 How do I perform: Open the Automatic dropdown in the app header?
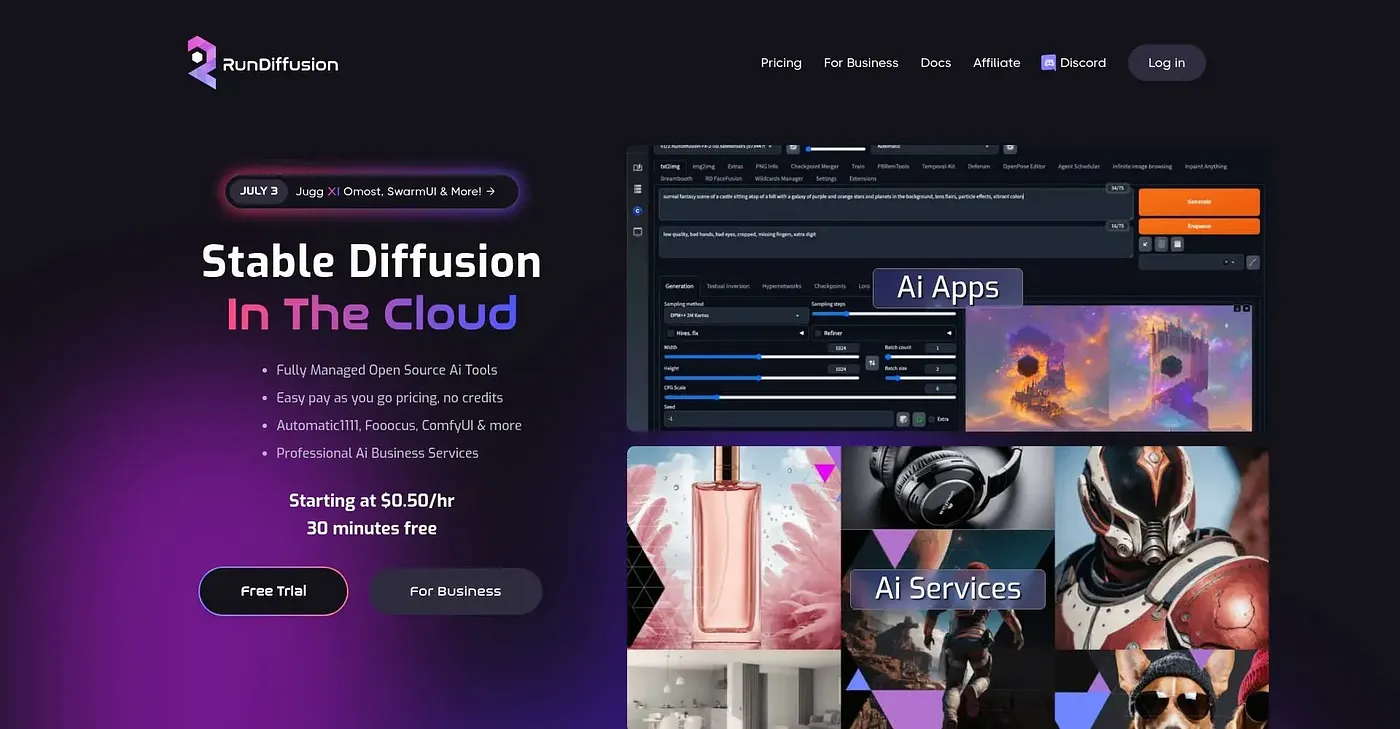pos(935,147)
